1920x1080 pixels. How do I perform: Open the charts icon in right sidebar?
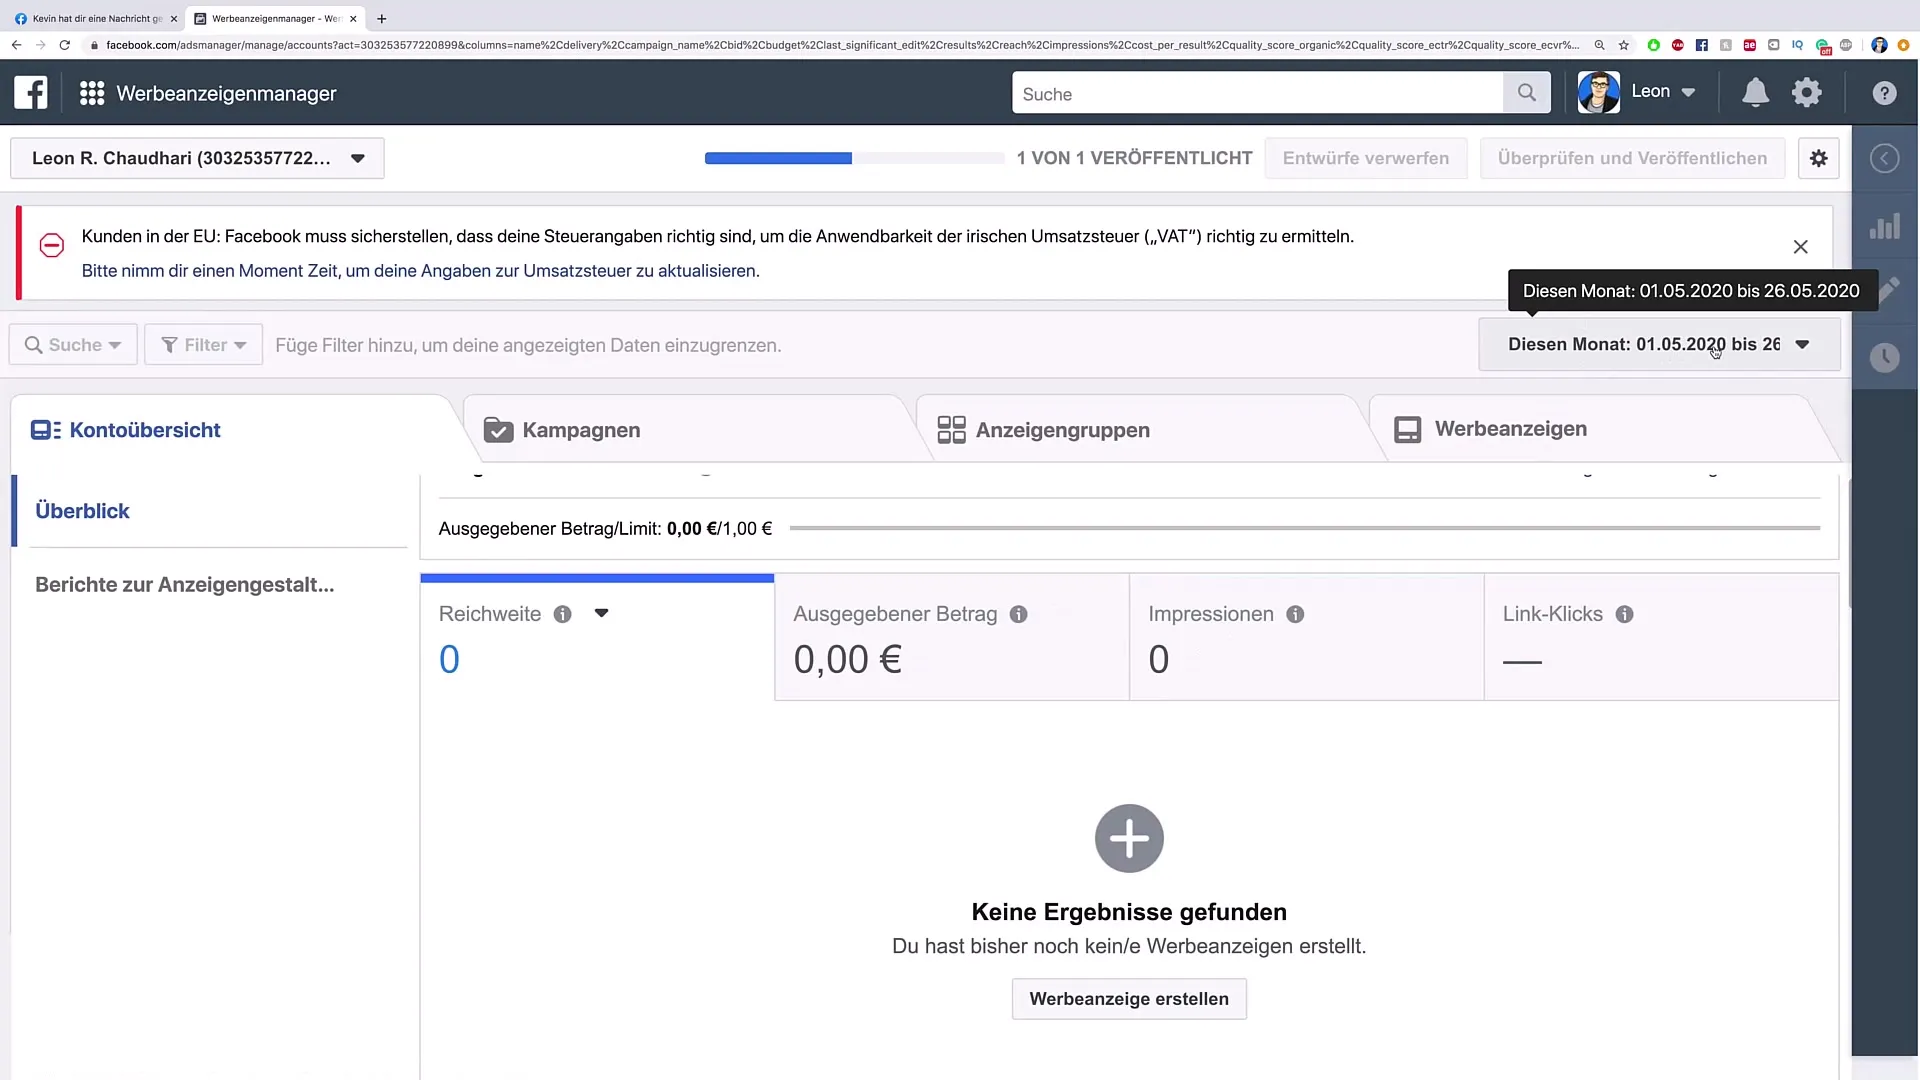point(1884,226)
